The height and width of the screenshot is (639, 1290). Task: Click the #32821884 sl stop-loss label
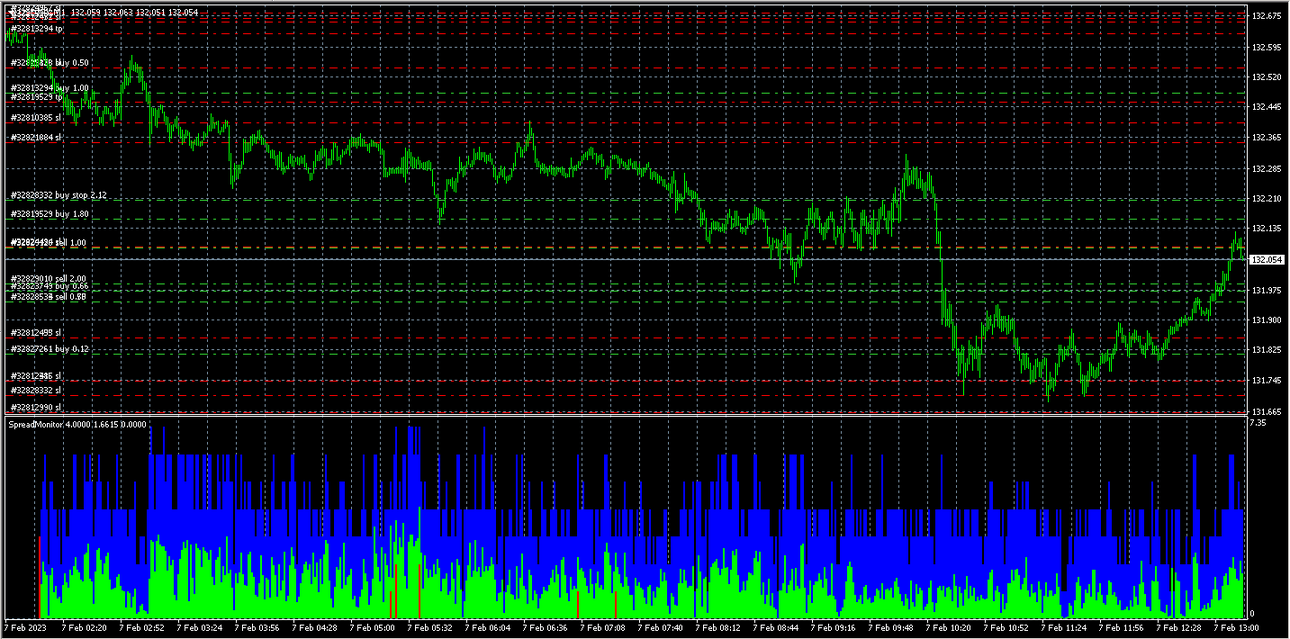37,138
